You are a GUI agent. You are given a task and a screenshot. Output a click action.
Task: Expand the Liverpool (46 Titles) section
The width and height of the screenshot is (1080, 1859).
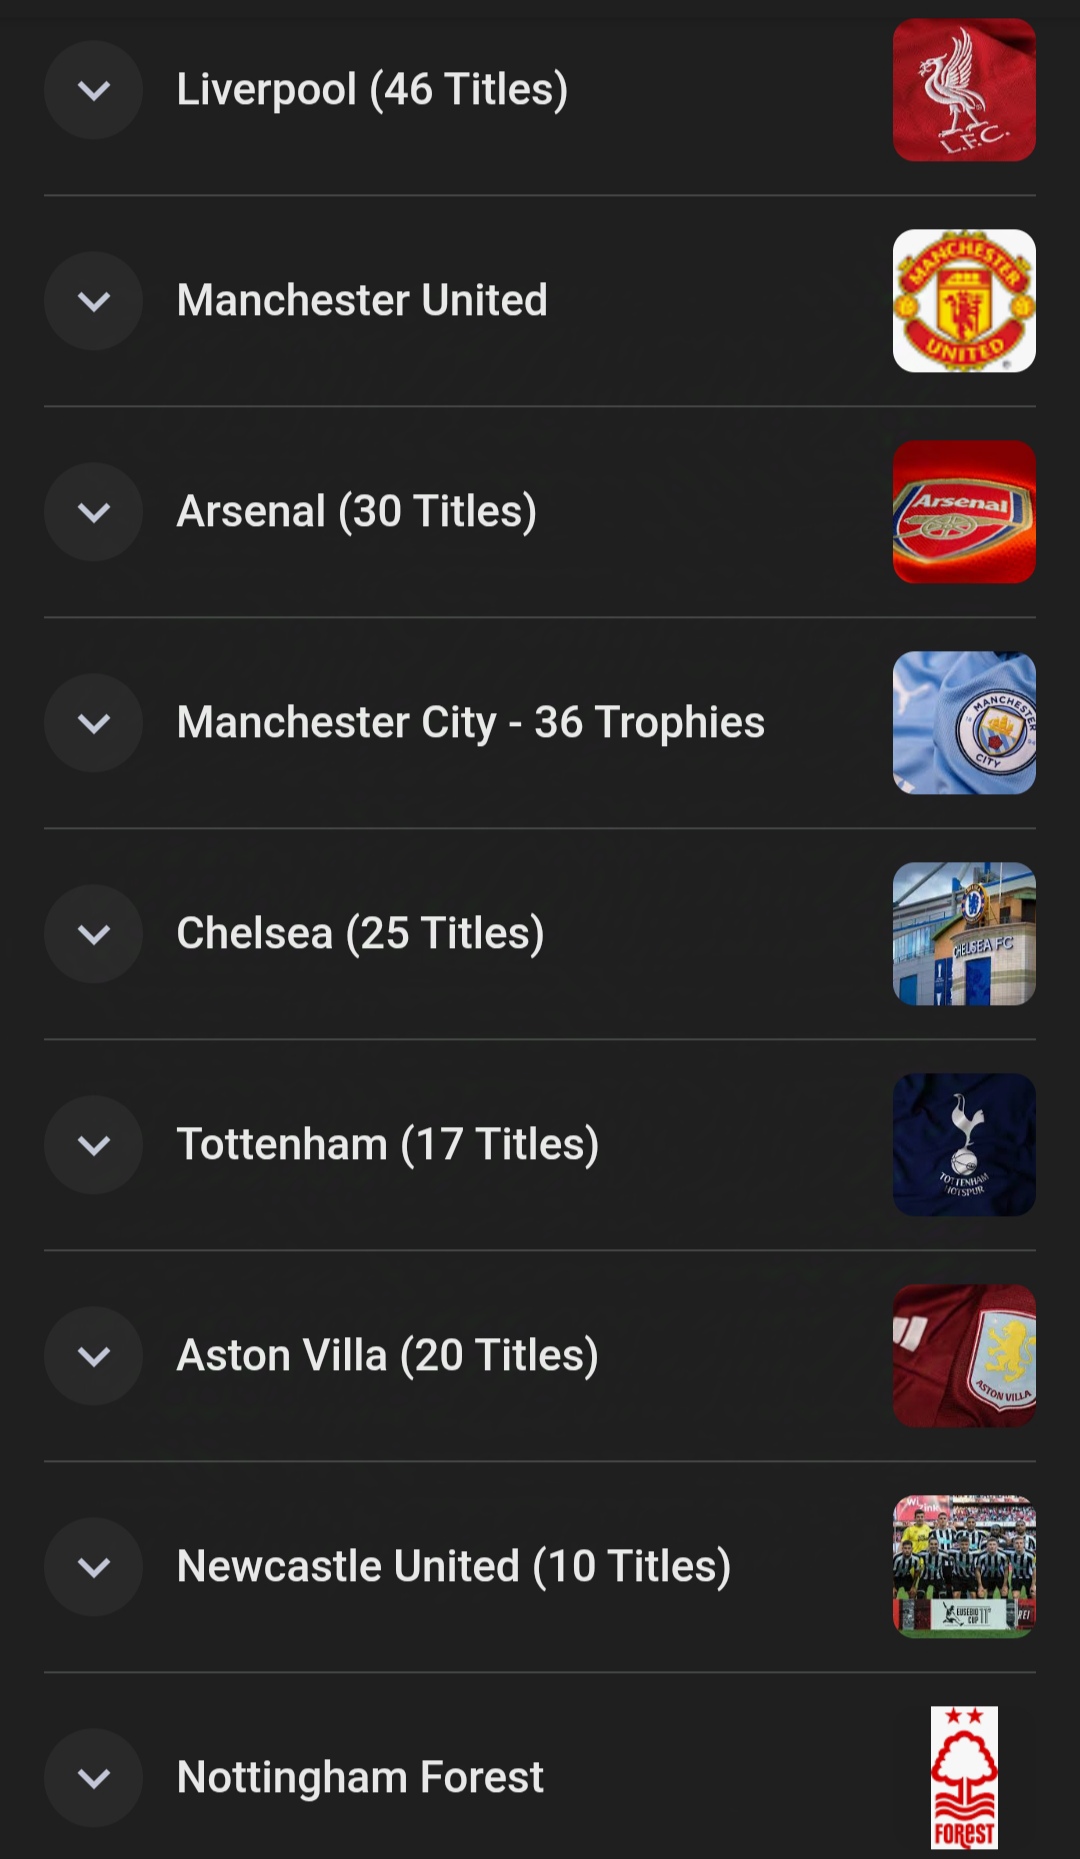click(94, 90)
